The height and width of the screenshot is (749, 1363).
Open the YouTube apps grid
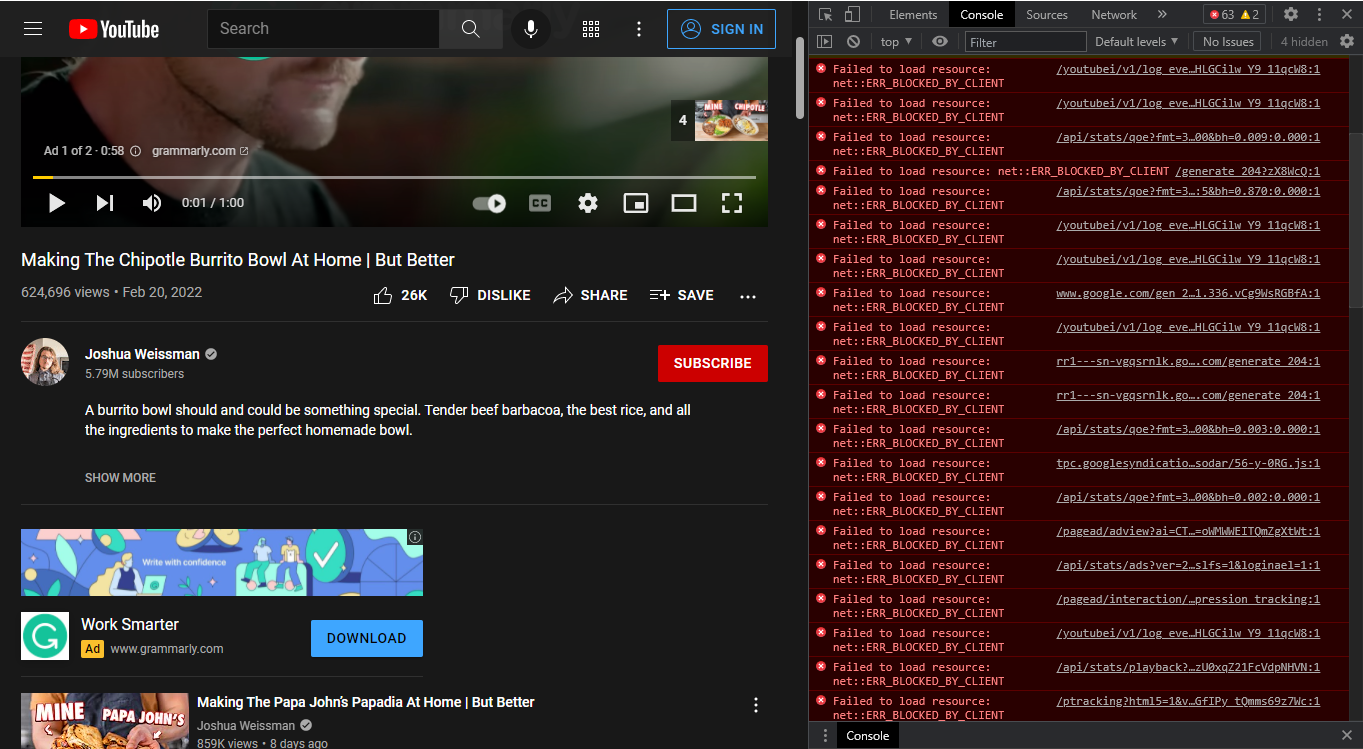591,29
